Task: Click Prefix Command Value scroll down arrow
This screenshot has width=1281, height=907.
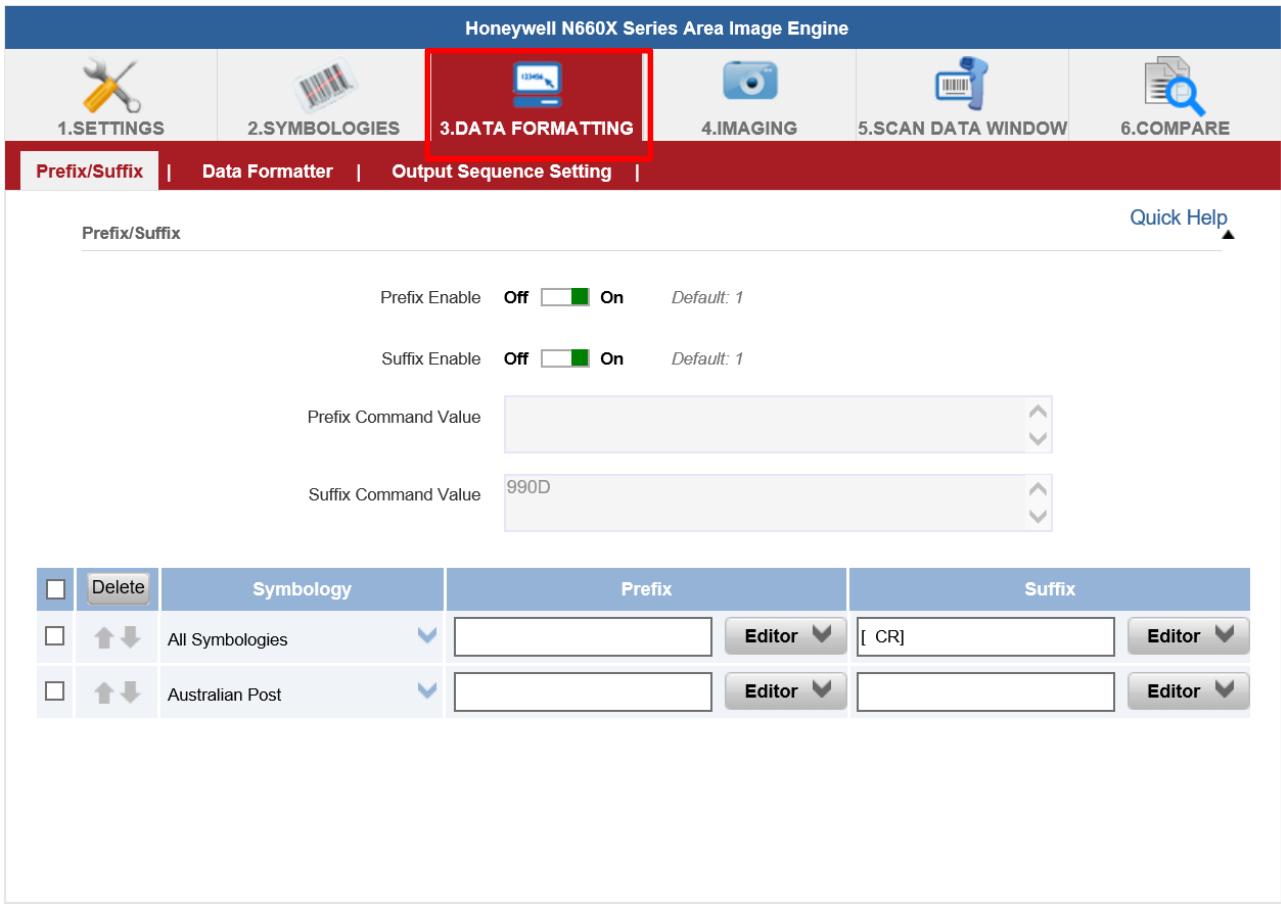Action: point(1038,438)
